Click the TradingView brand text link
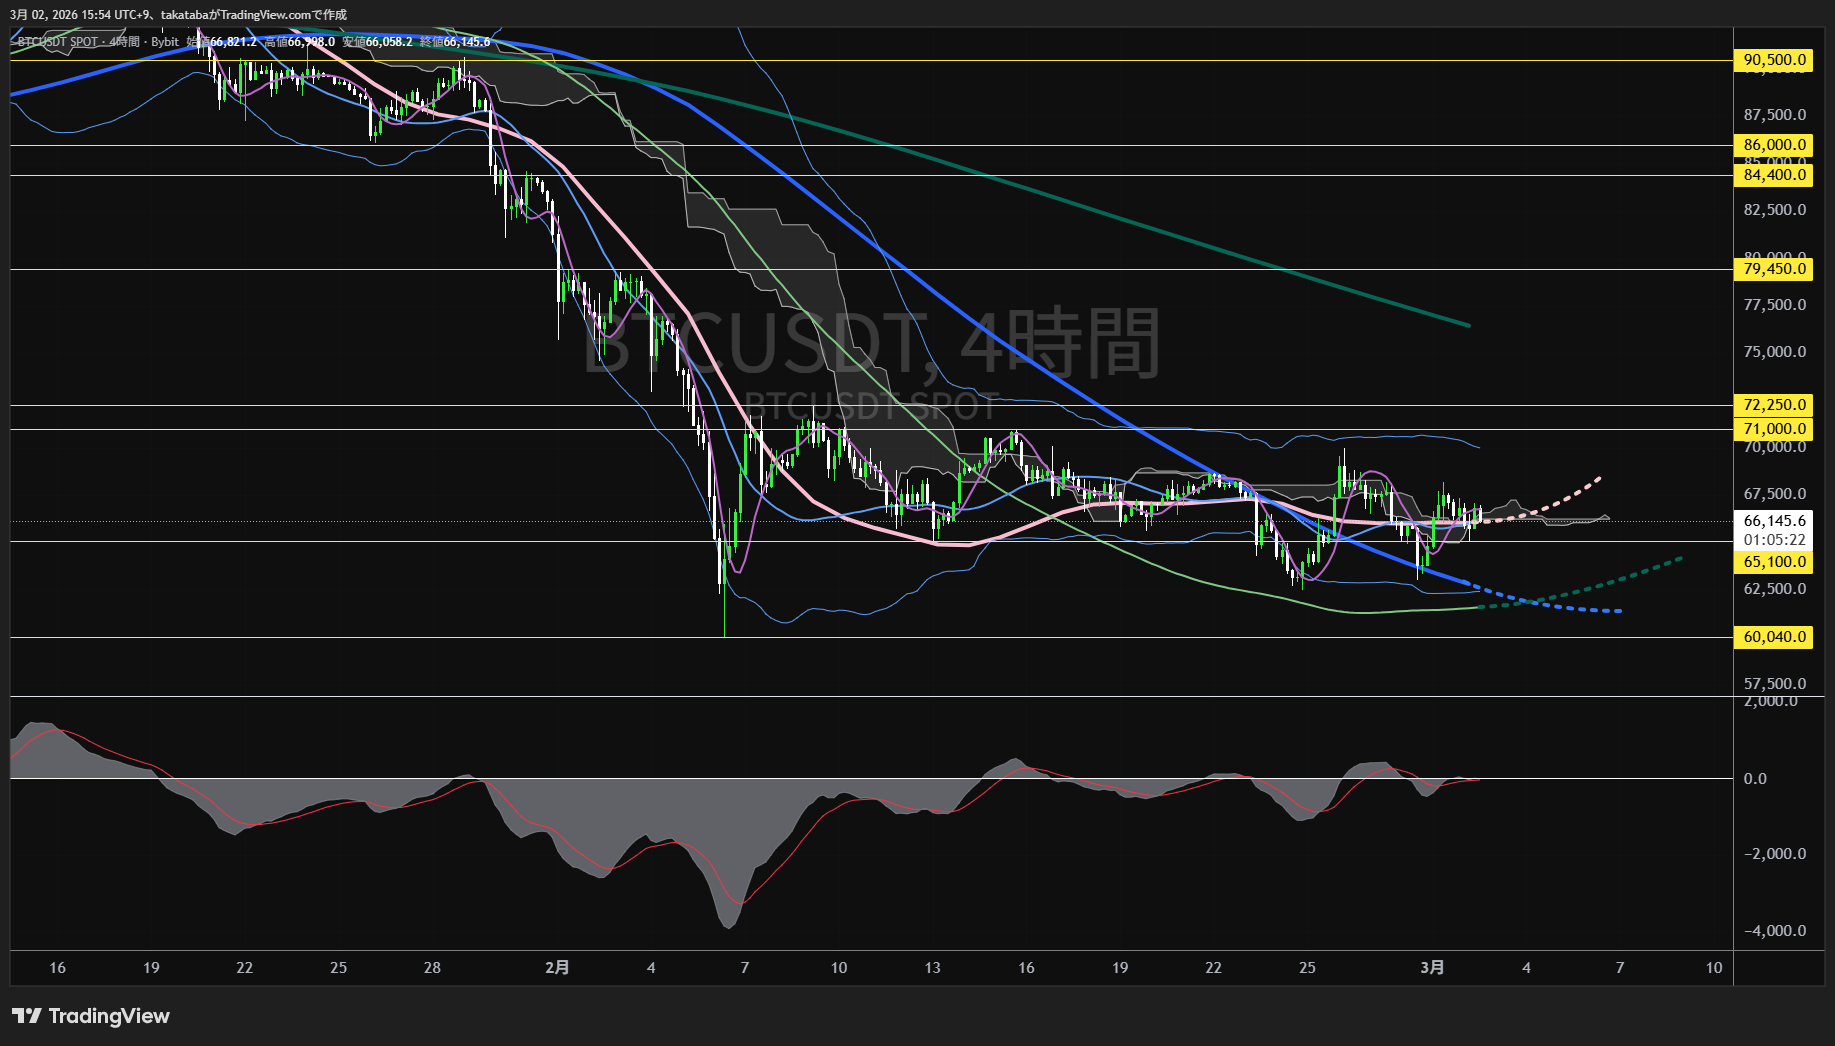1835x1046 pixels. 109,1016
